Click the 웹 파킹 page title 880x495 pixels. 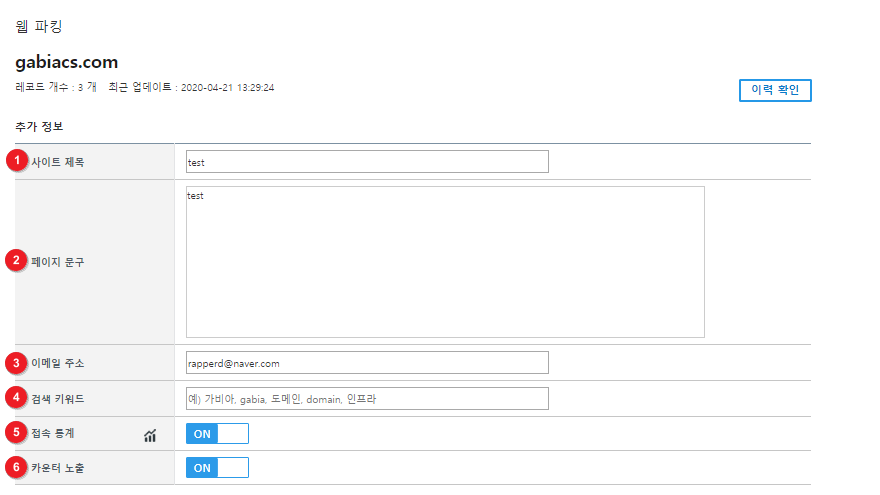[39, 26]
